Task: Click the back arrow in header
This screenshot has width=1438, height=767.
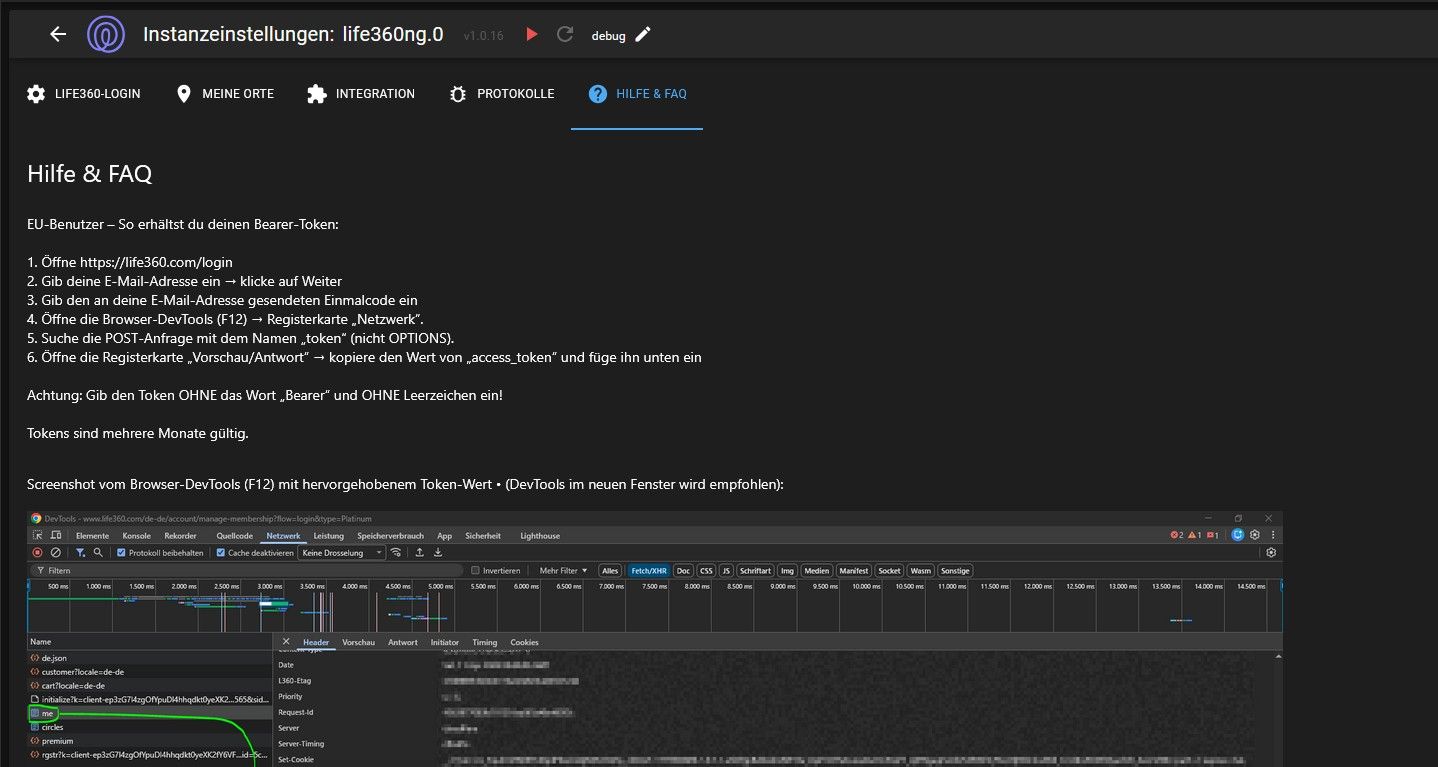Action: [58, 35]
